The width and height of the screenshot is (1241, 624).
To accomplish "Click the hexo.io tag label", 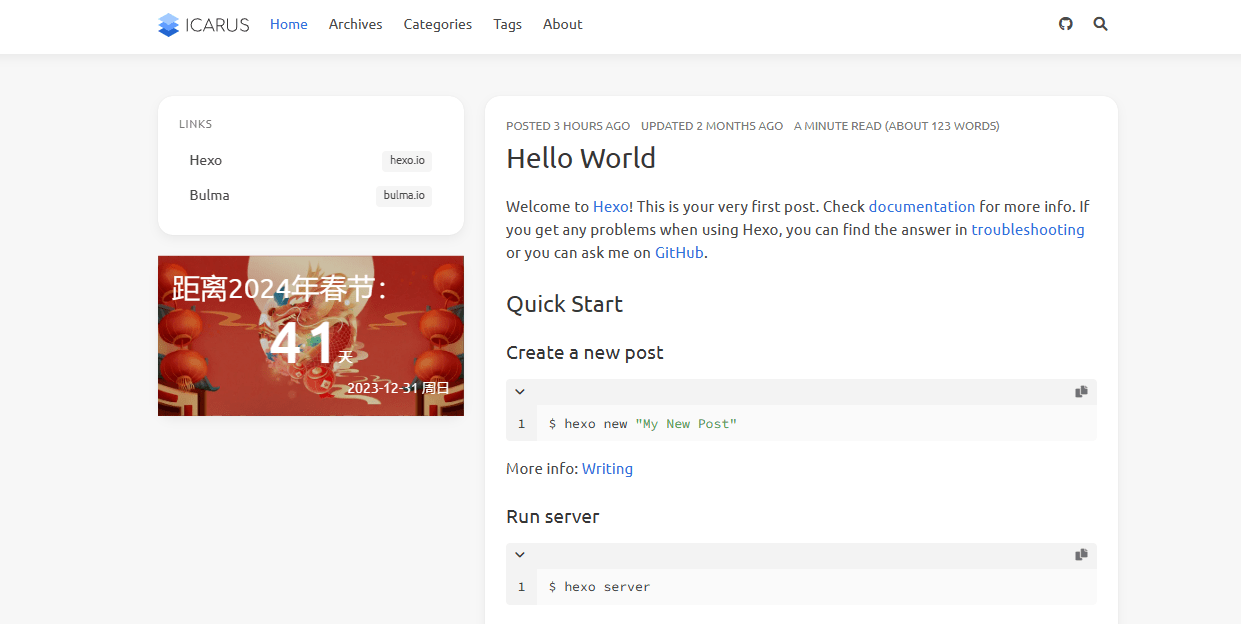I will tap(407, 161).
